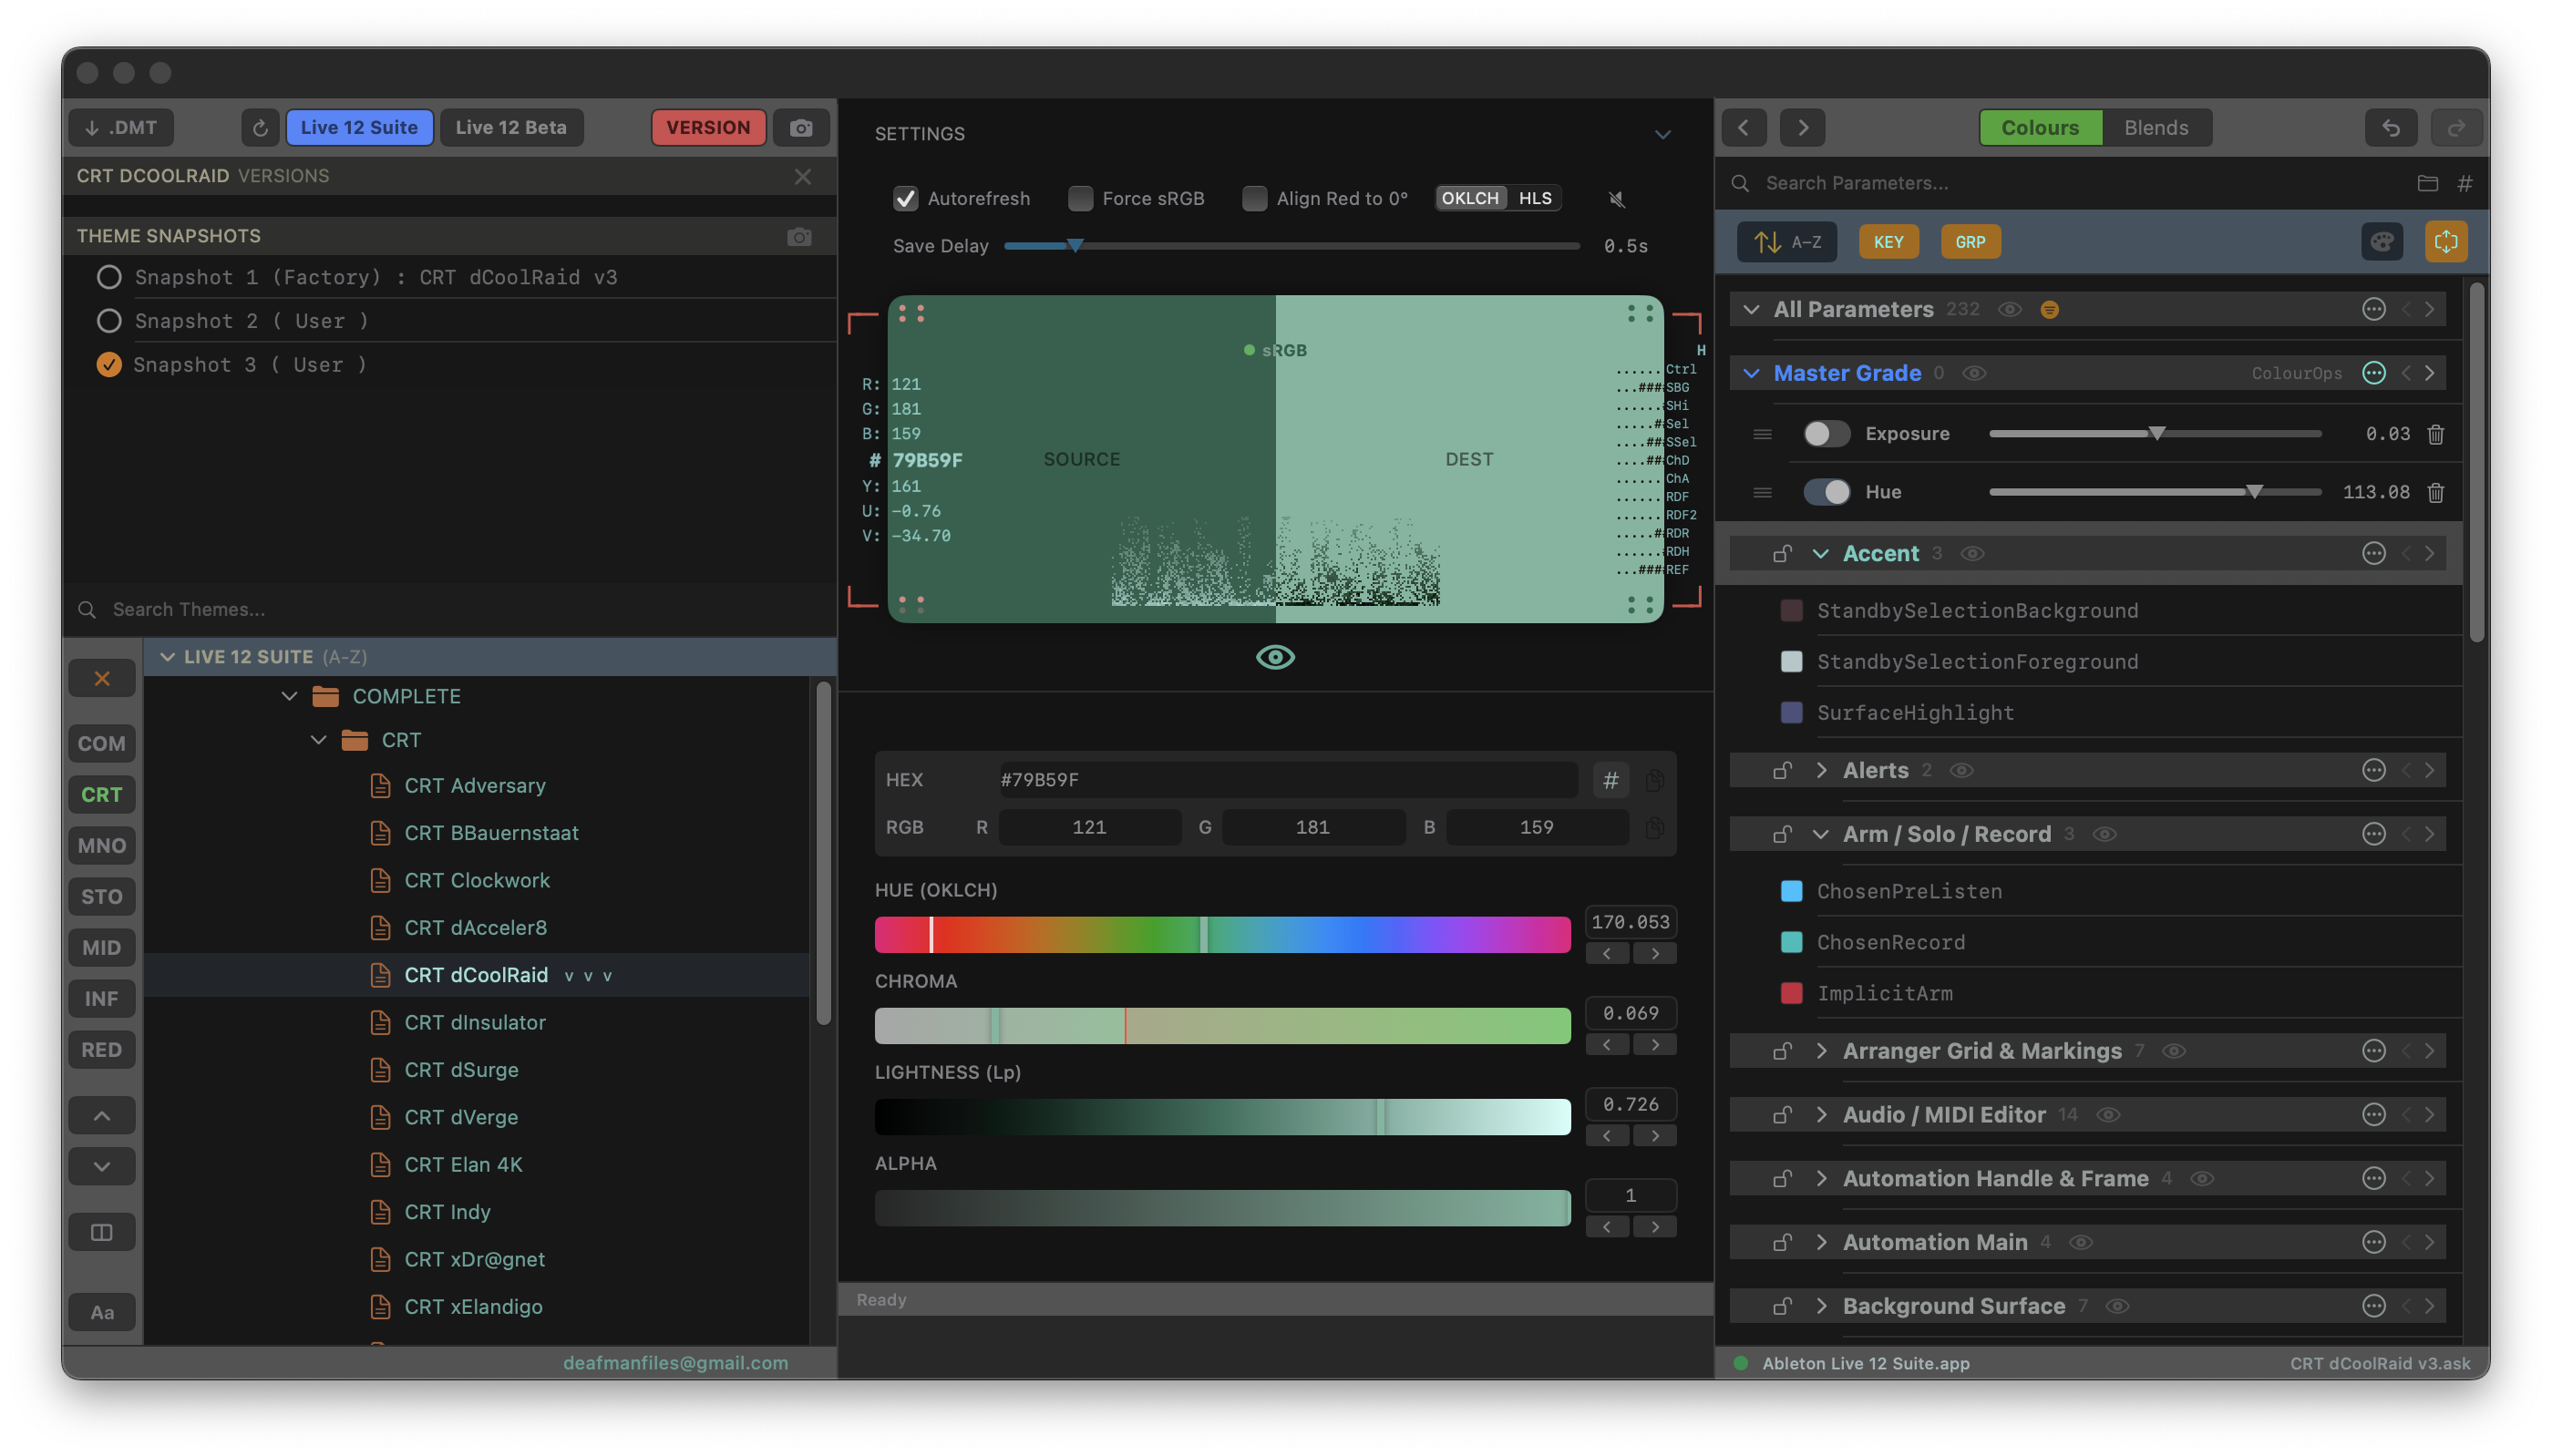
Task: Expand the Audio / MIDI Editor group
Action: point(1821,1115)
